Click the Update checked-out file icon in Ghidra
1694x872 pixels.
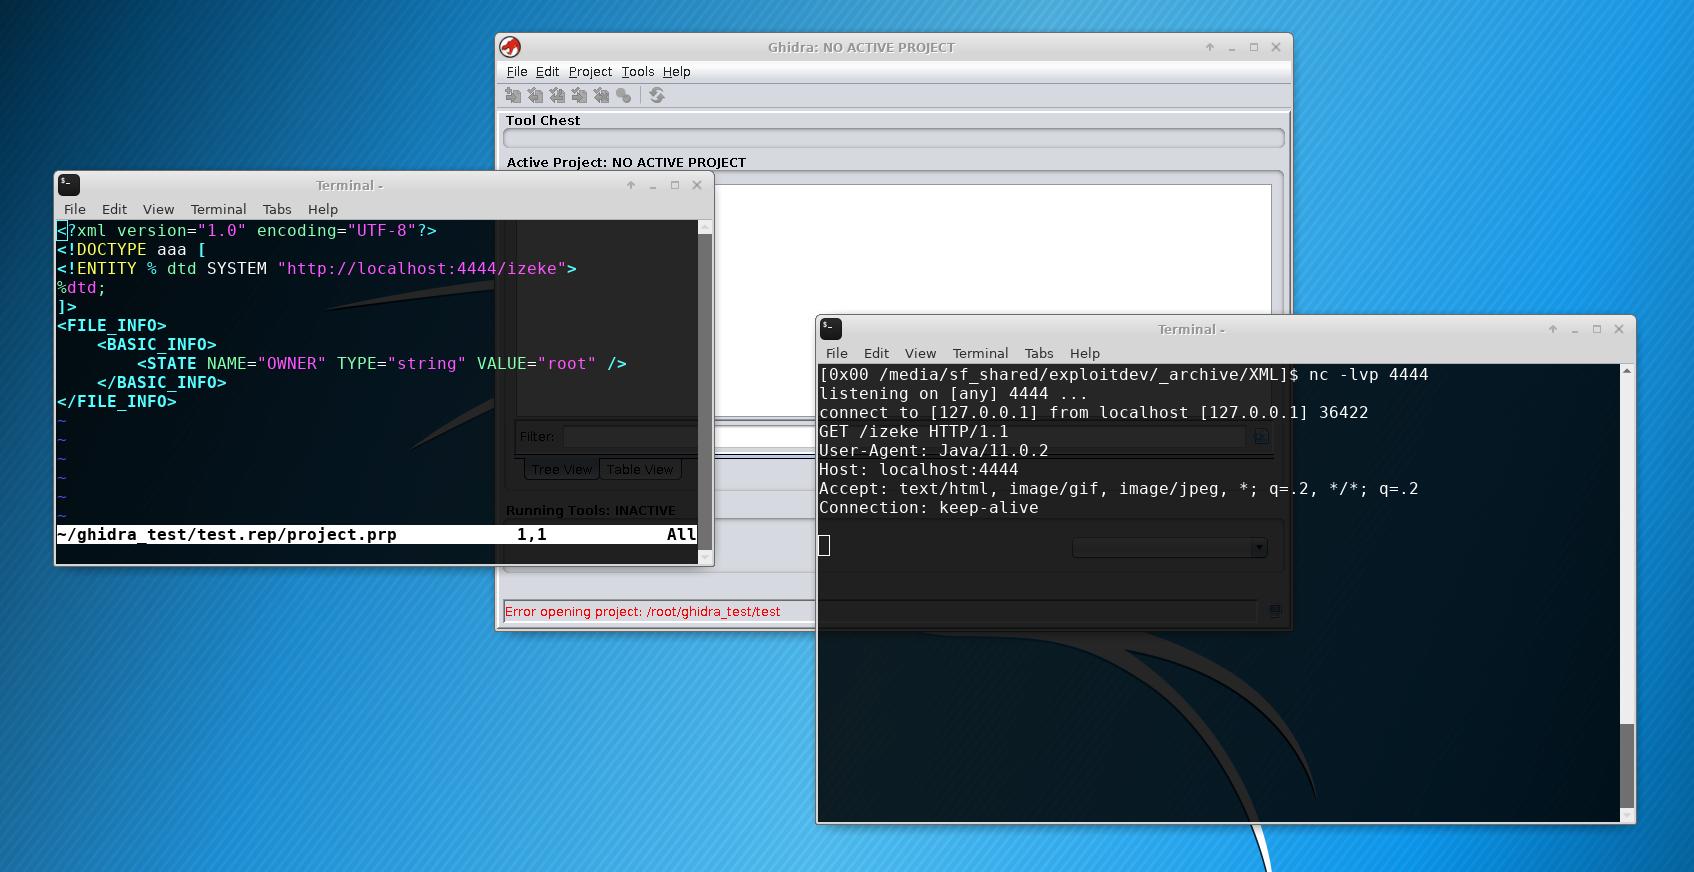tap(557, 95)
